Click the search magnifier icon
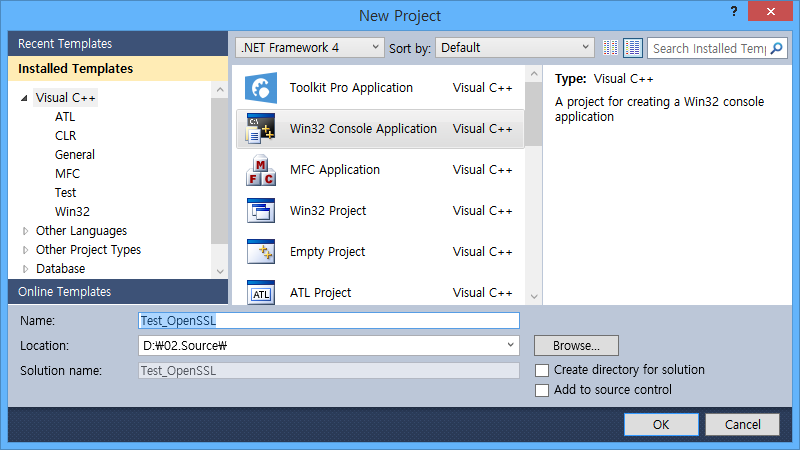This screenshot has width=800, height=450. click(x=777, y=48)
